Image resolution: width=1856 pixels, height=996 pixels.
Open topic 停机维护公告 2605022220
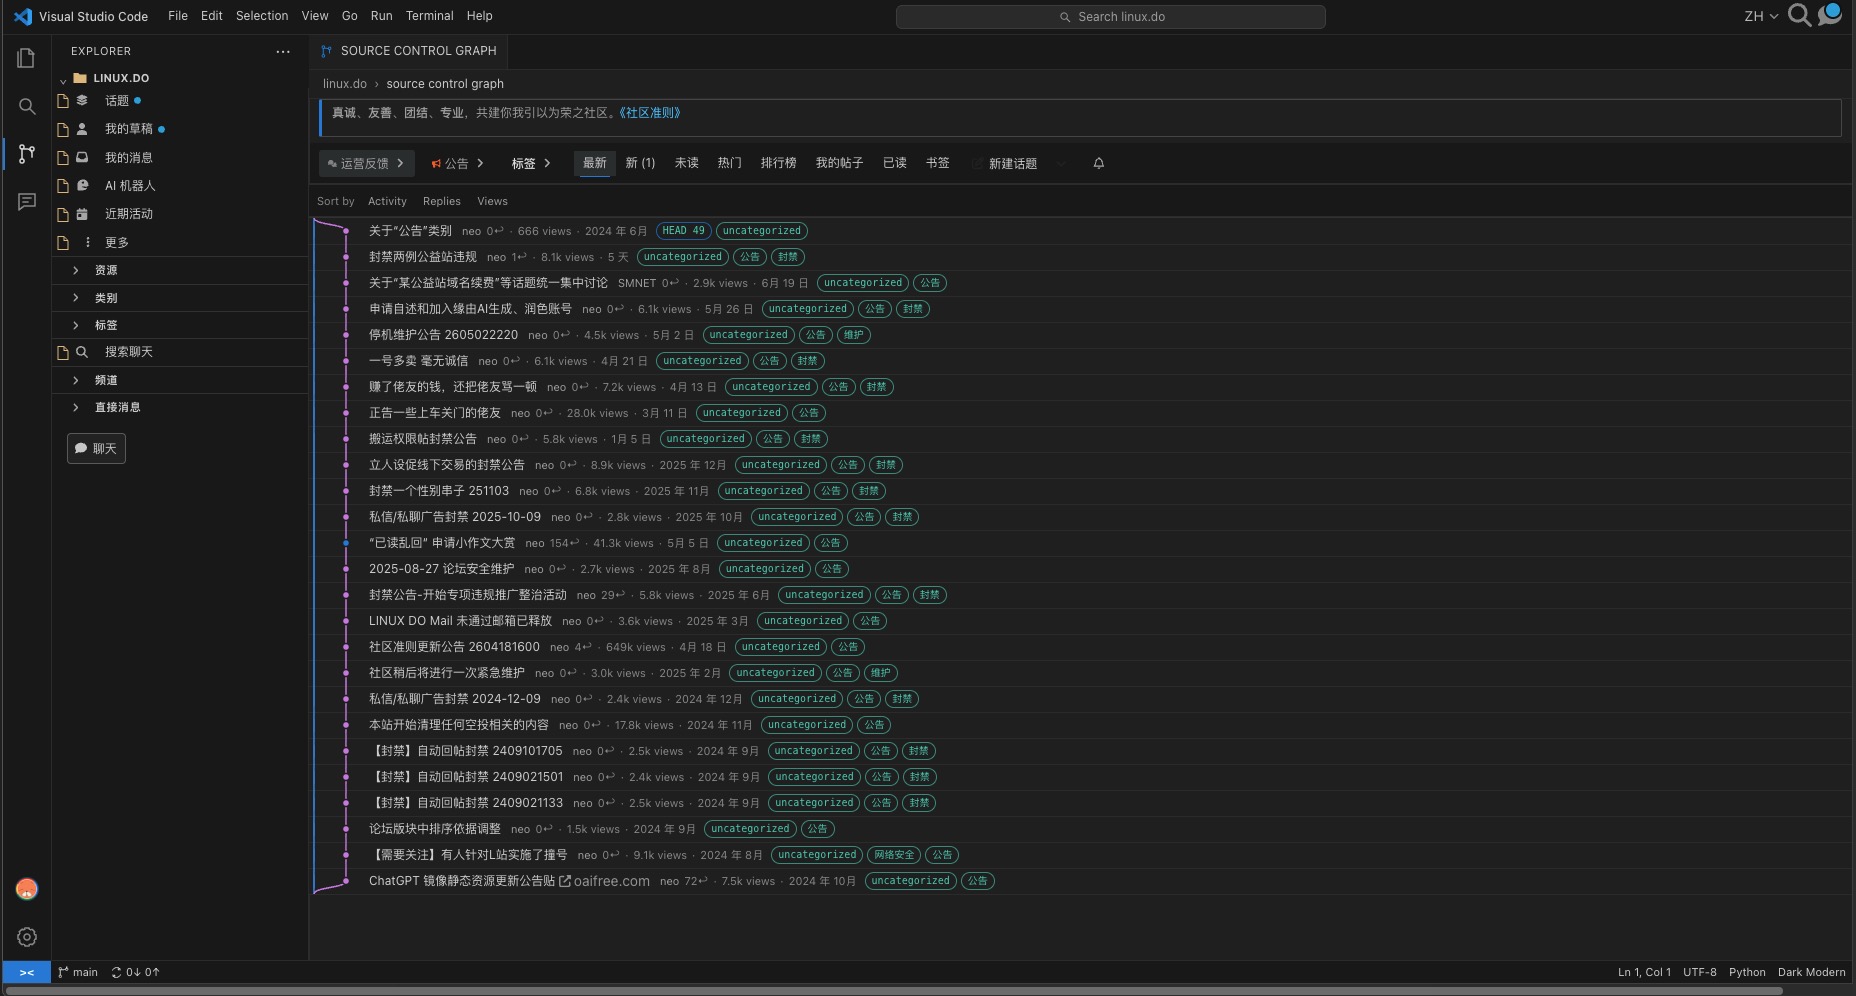click(x=443, y=335)
